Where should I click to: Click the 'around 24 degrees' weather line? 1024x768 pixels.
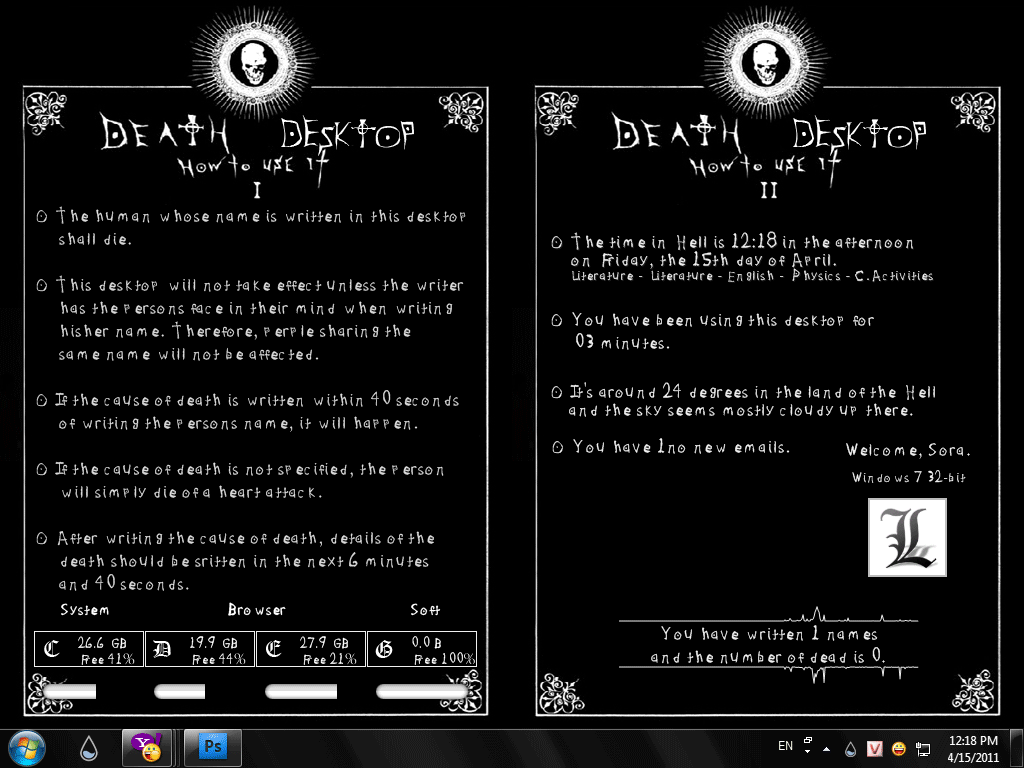point(752,392)
